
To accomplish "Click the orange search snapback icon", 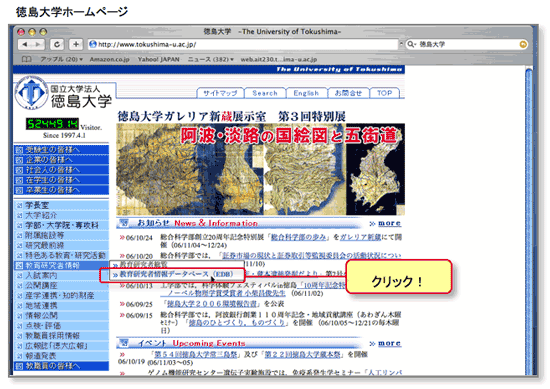I will (x=523, y=45).
